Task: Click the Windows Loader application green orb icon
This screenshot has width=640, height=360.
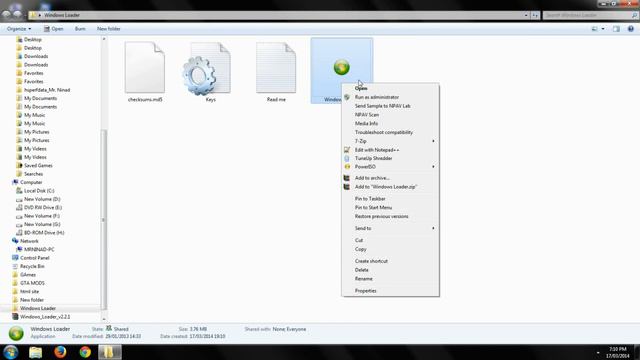Action: 342,67
